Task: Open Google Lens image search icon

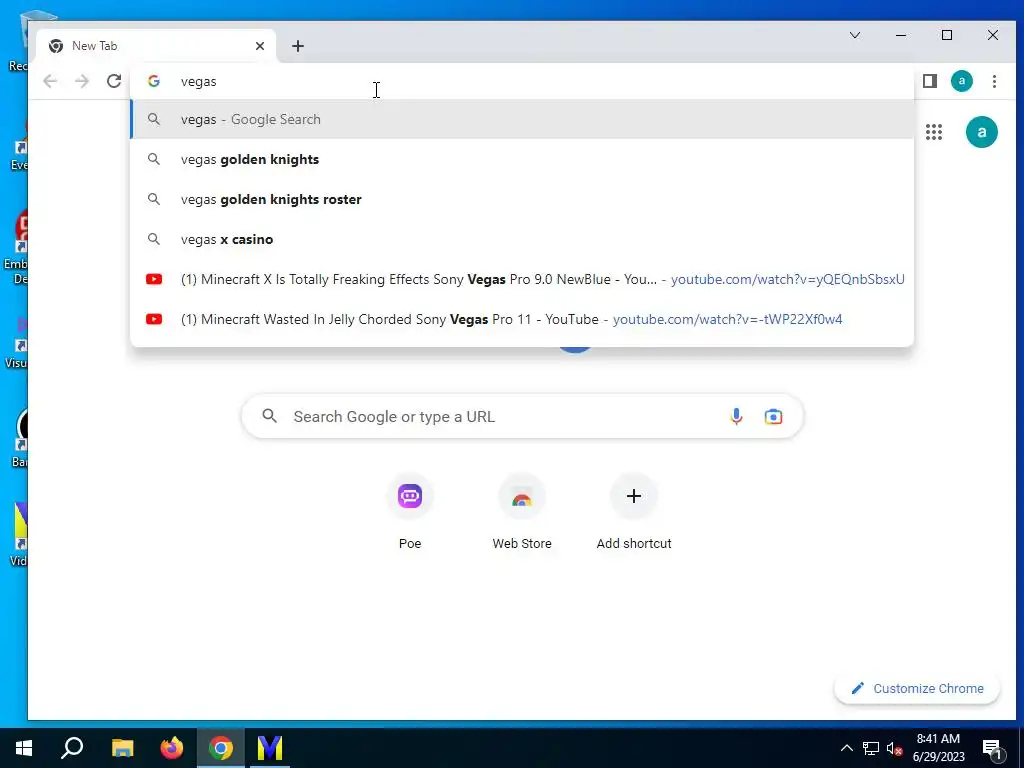Action: (773, 416)
